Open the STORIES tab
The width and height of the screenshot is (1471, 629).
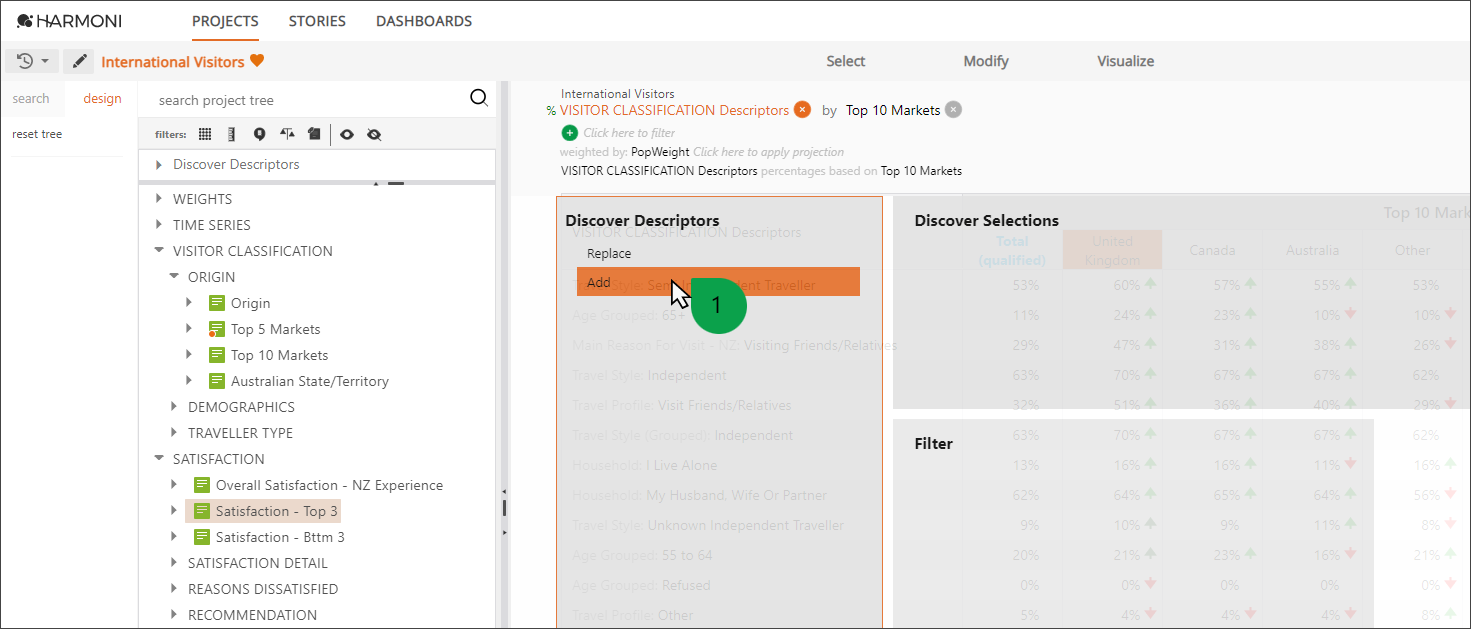tap(317, 21)
